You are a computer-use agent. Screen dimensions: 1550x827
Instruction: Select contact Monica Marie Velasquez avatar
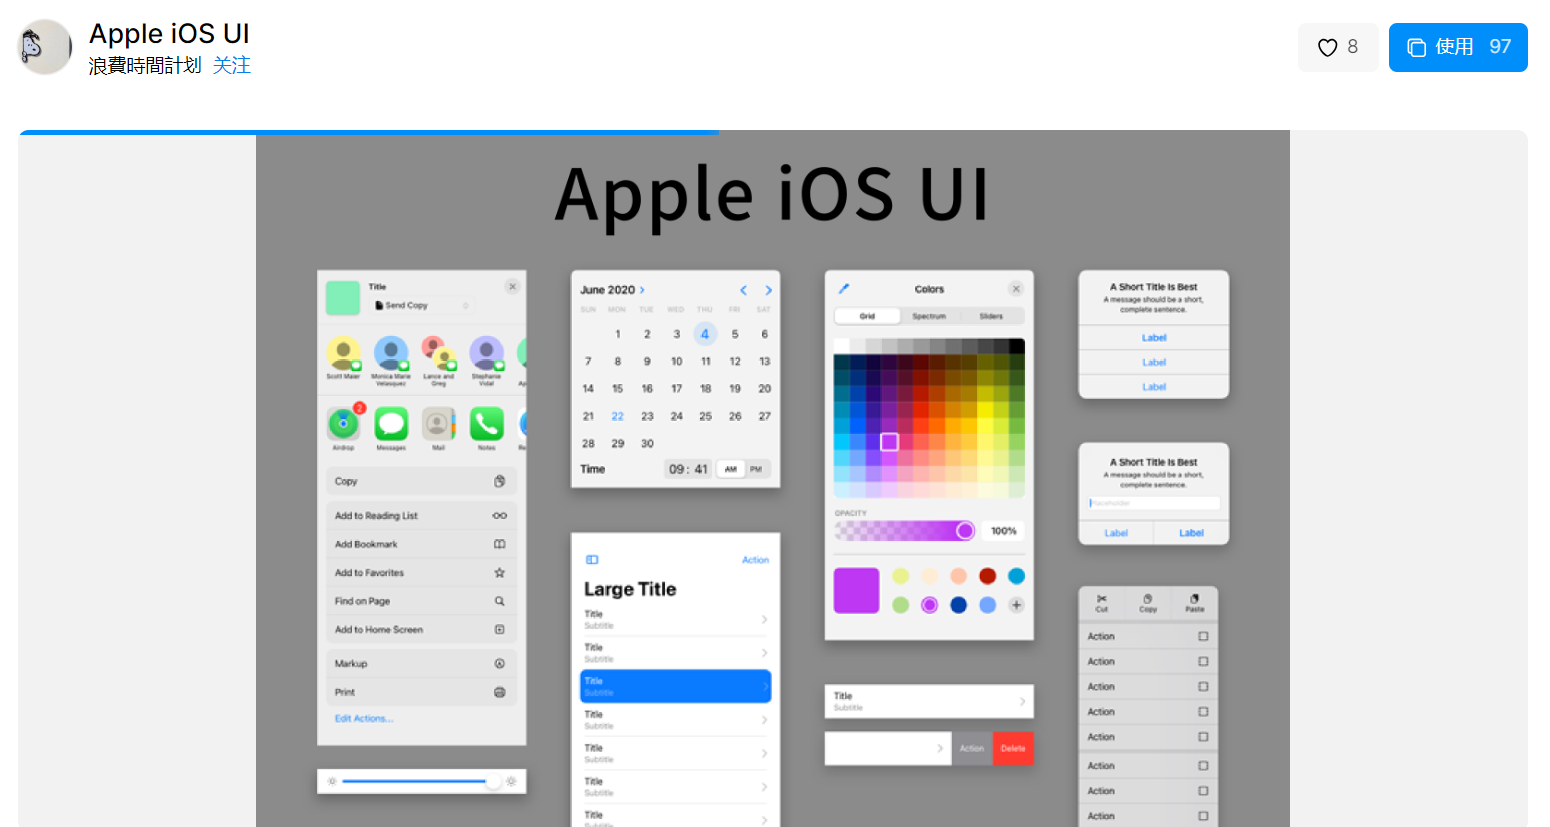(391, 354)
